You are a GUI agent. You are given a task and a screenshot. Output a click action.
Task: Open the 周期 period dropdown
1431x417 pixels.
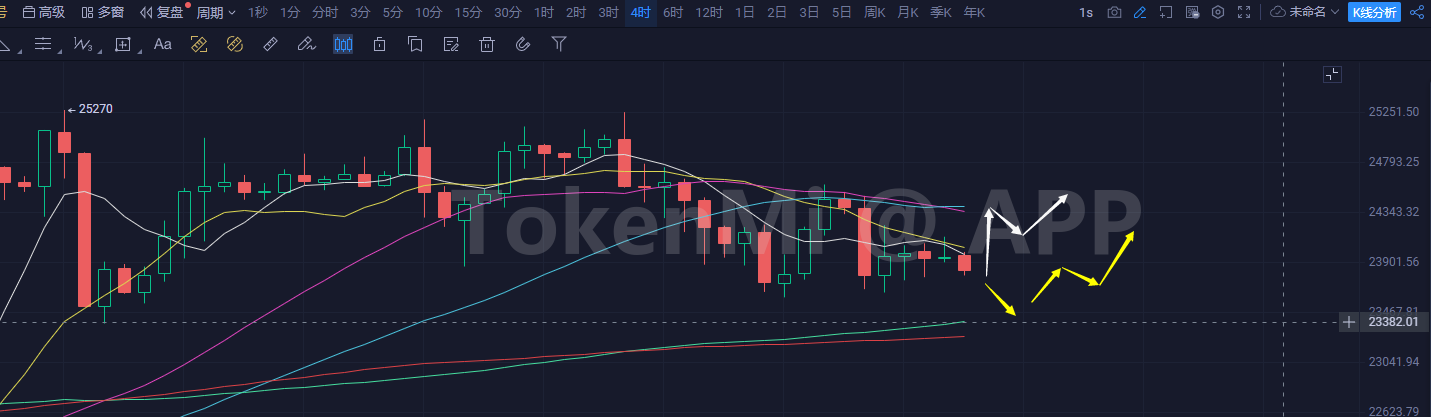(216, 13)
